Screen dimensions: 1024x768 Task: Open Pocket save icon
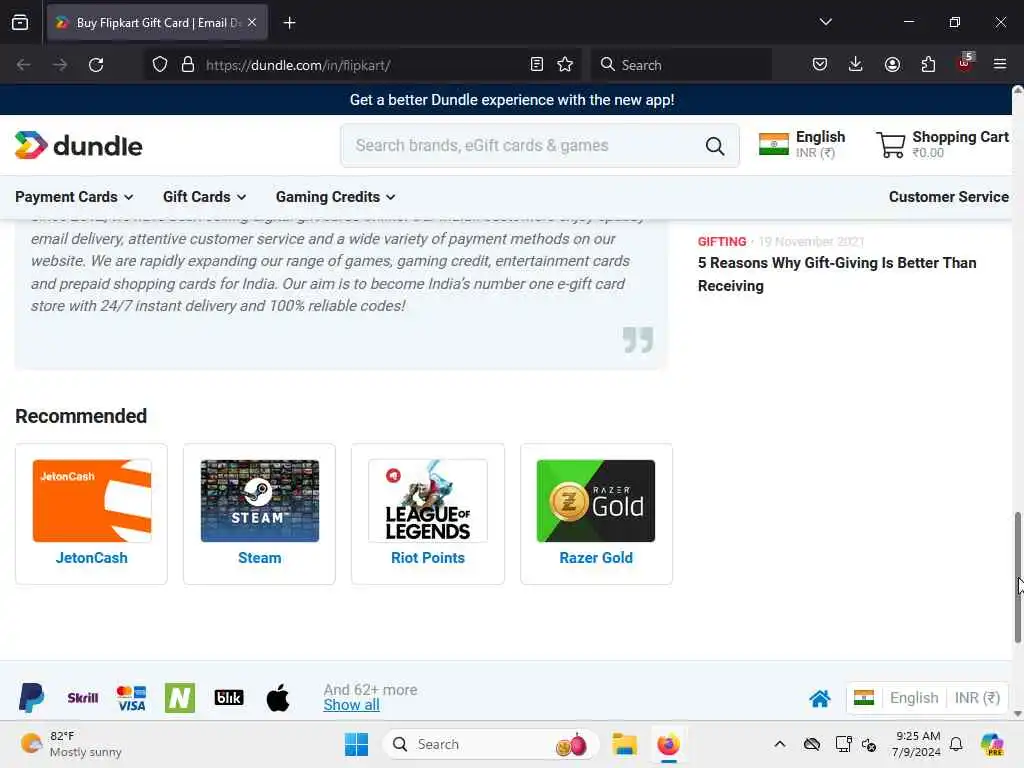pos(820,65)
